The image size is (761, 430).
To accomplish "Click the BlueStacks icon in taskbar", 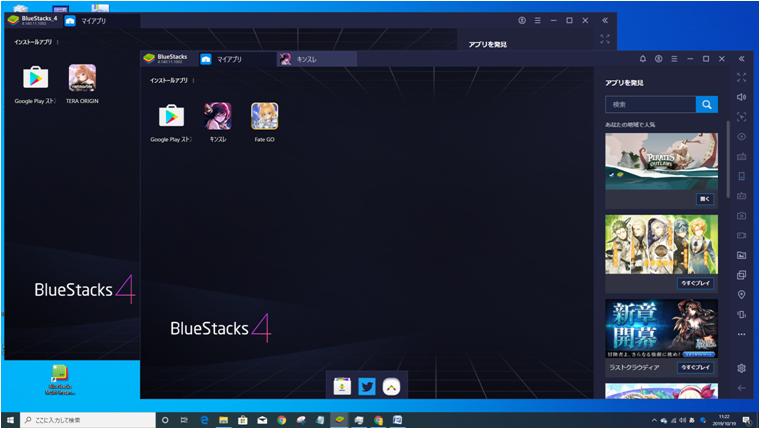I will pos(340,420).
